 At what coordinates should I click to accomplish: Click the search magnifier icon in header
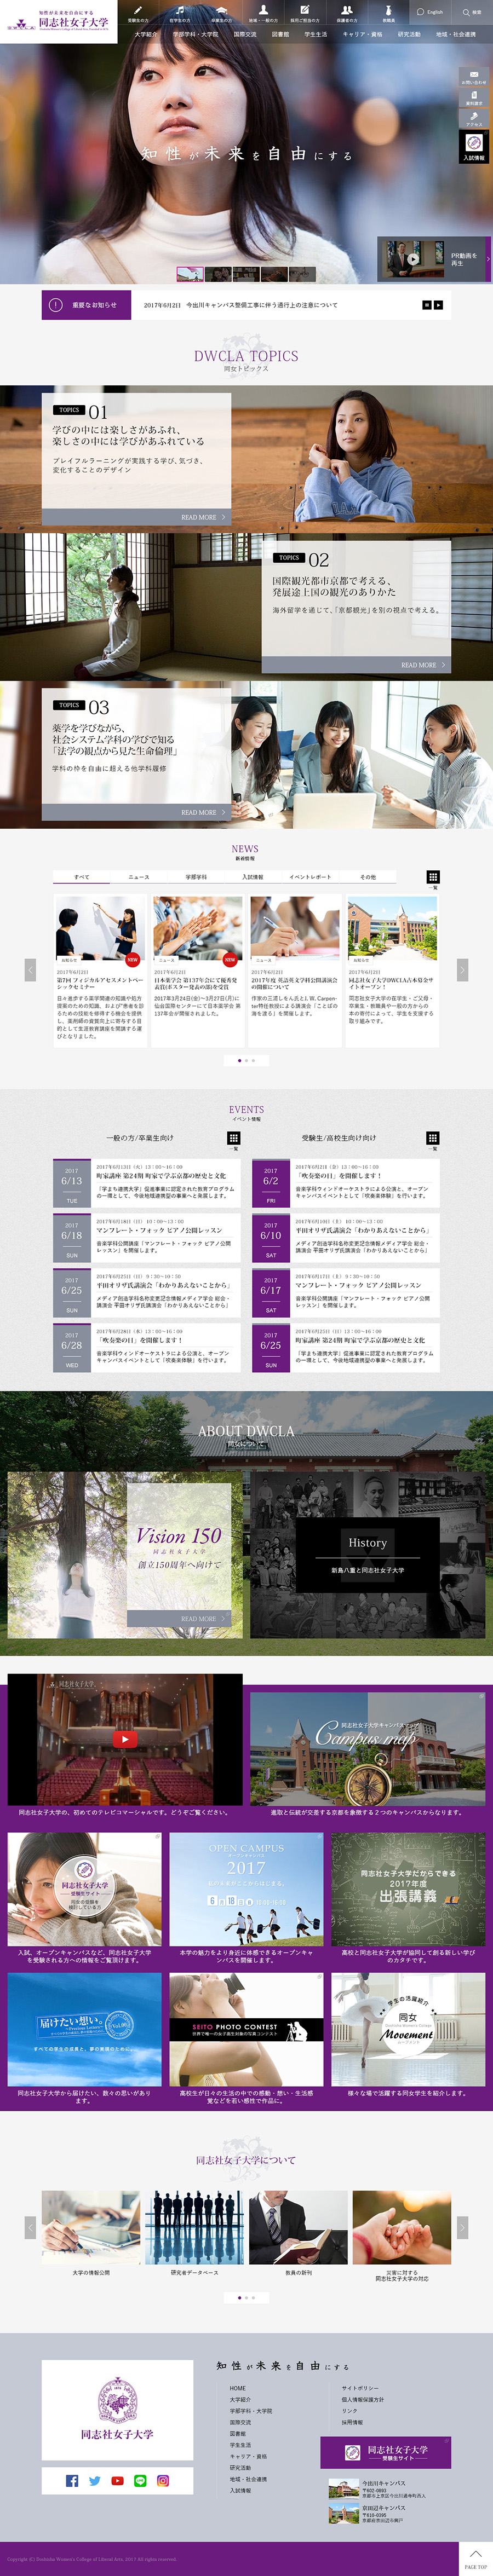(466, 12)
